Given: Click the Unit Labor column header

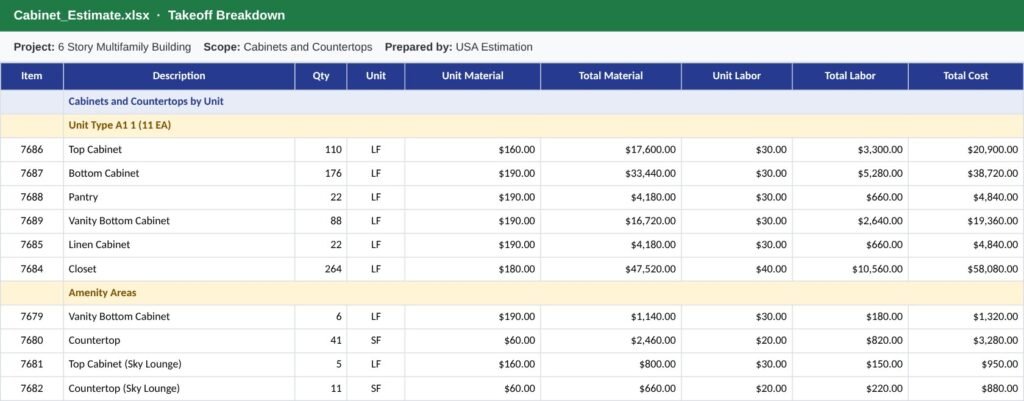Looking at the screenshot, I should tap(737, 76).
